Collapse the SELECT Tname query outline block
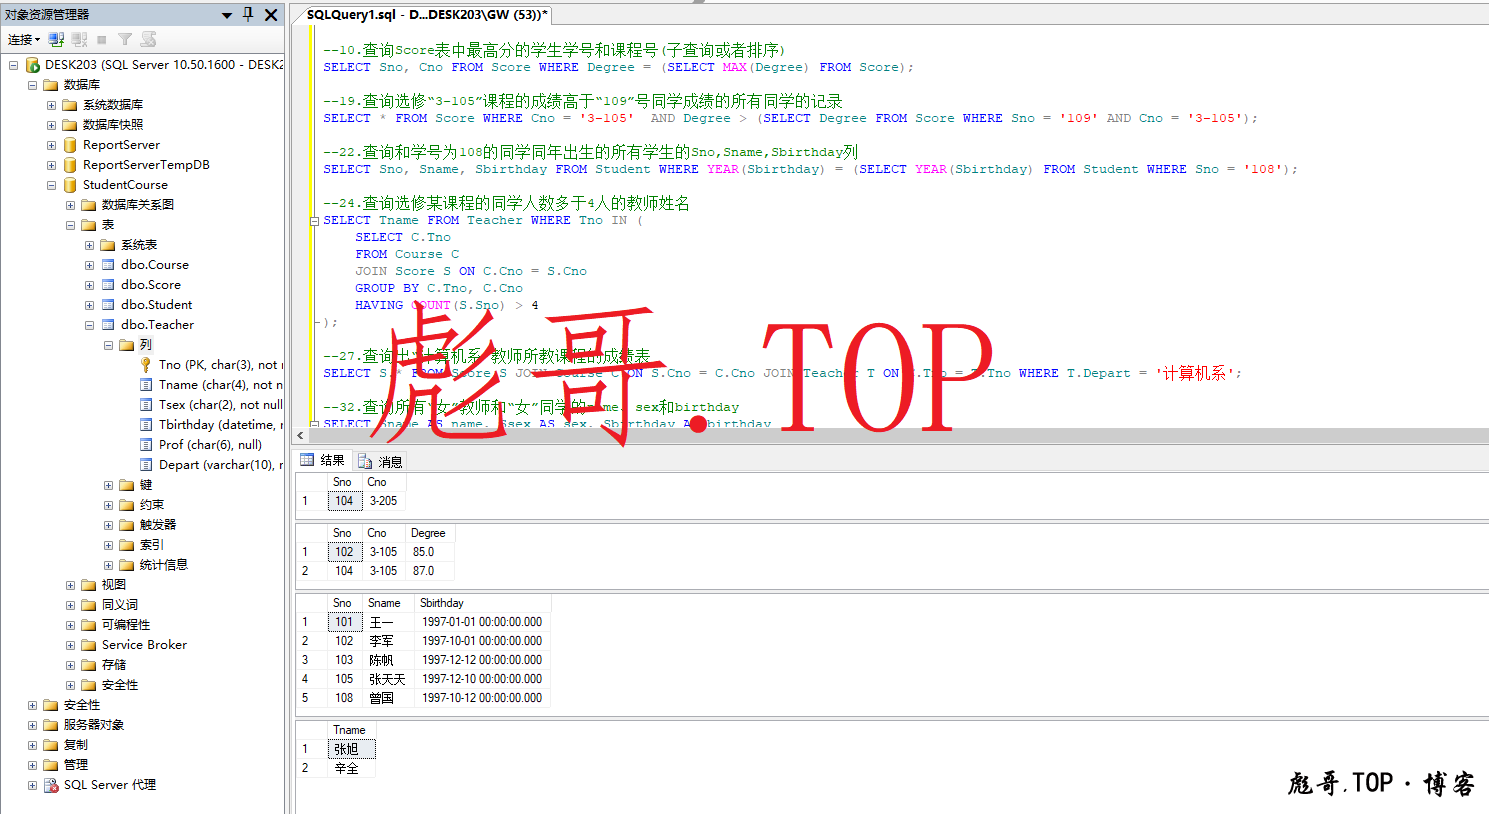Image resolution: width=1489 pixels, height=814 pixels. pos(314,221)
